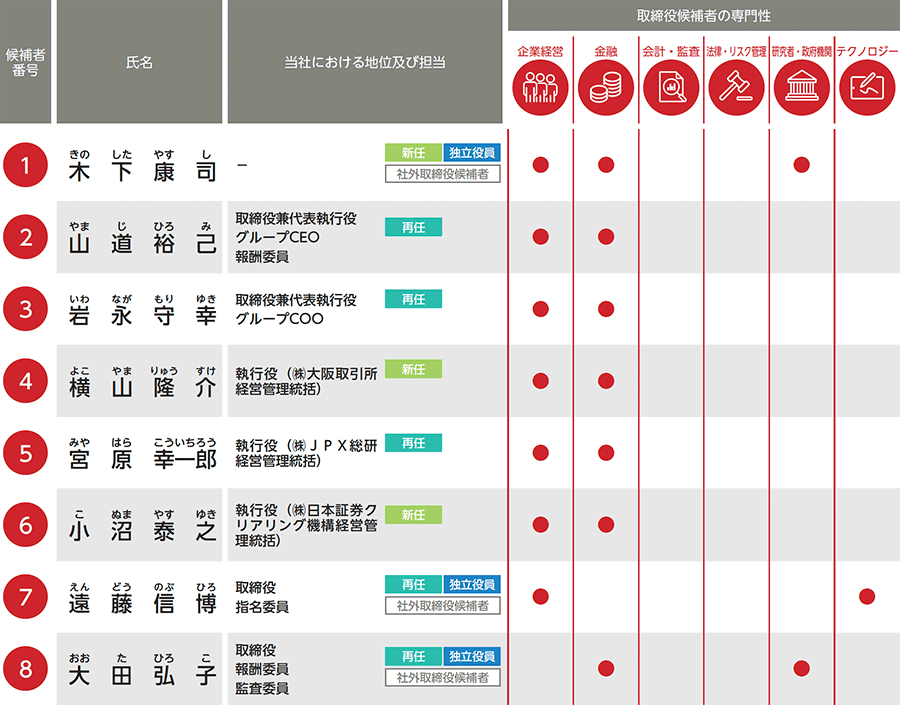
Task: Click the 再任 tag for 山道裕己
Action: click(413, 227)
